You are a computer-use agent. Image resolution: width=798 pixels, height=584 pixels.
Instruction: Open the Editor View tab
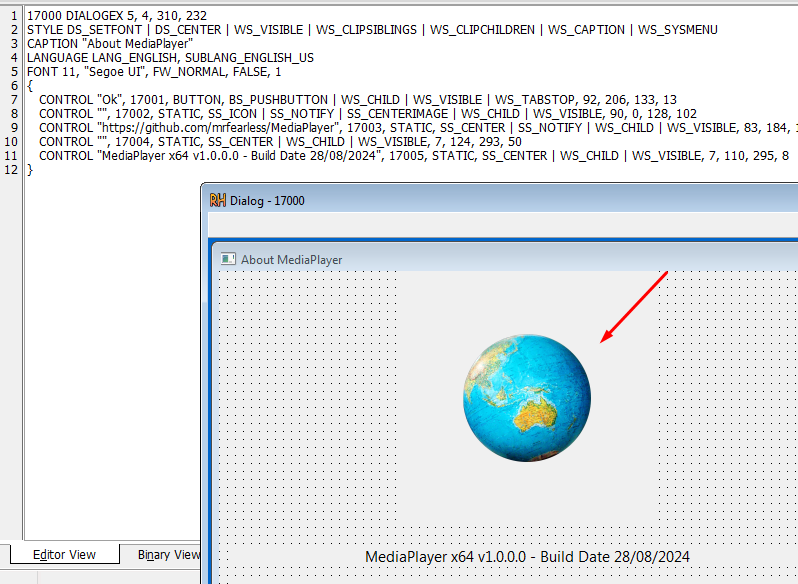tap(64, 554)
